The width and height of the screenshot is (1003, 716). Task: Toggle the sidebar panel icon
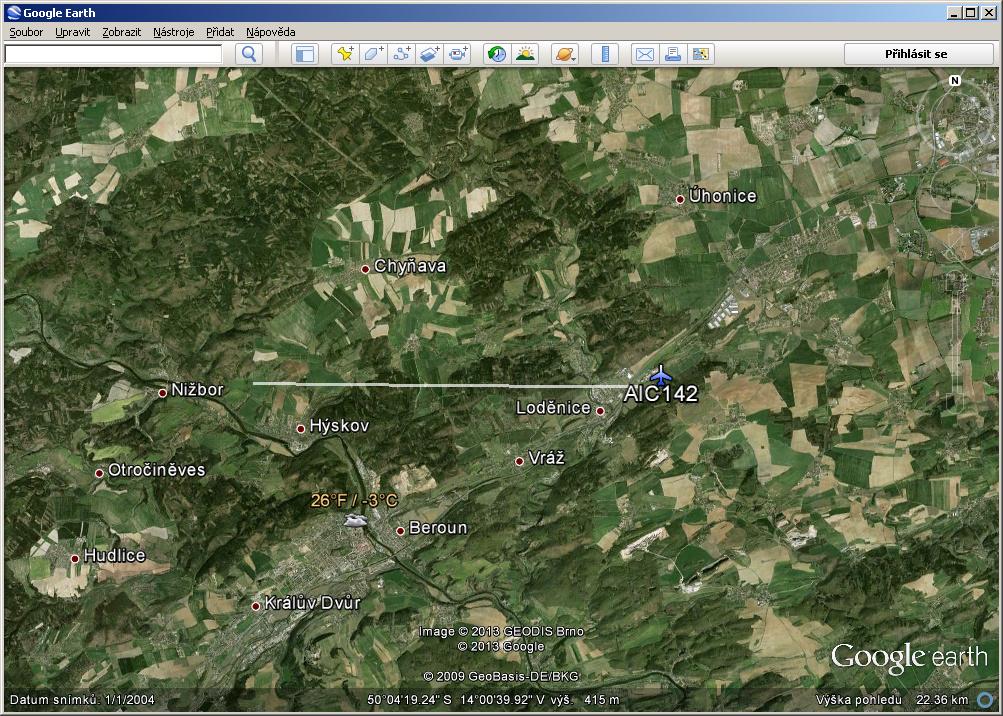coord(305,54)
